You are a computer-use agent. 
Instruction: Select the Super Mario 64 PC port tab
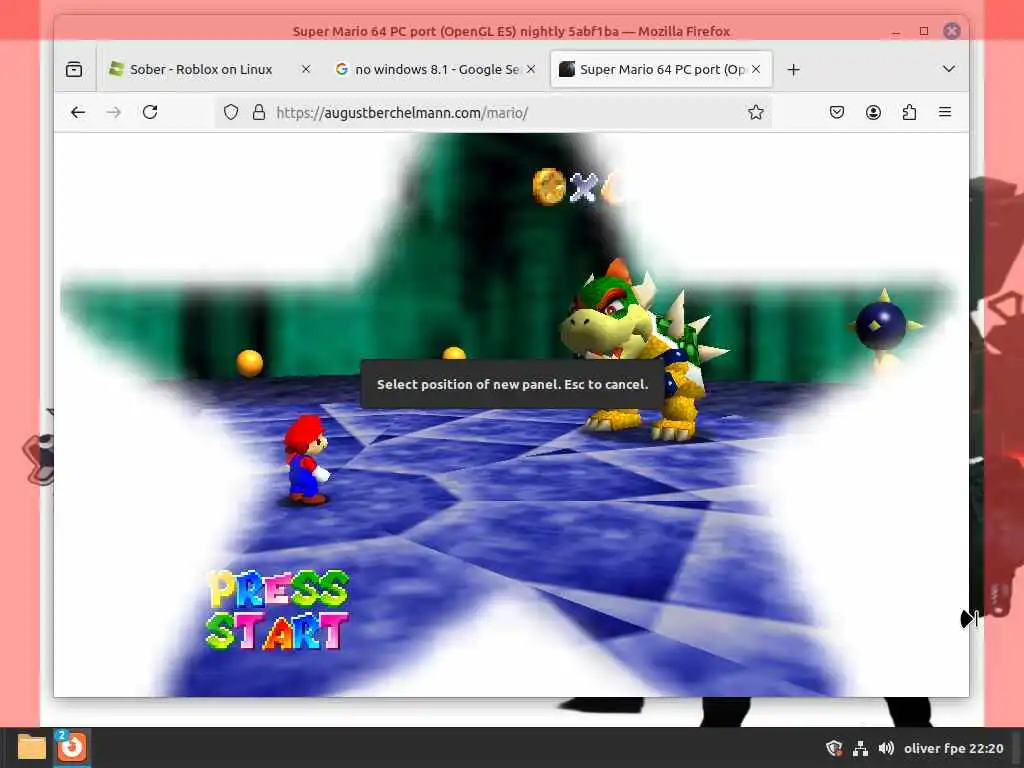(661, 69)
